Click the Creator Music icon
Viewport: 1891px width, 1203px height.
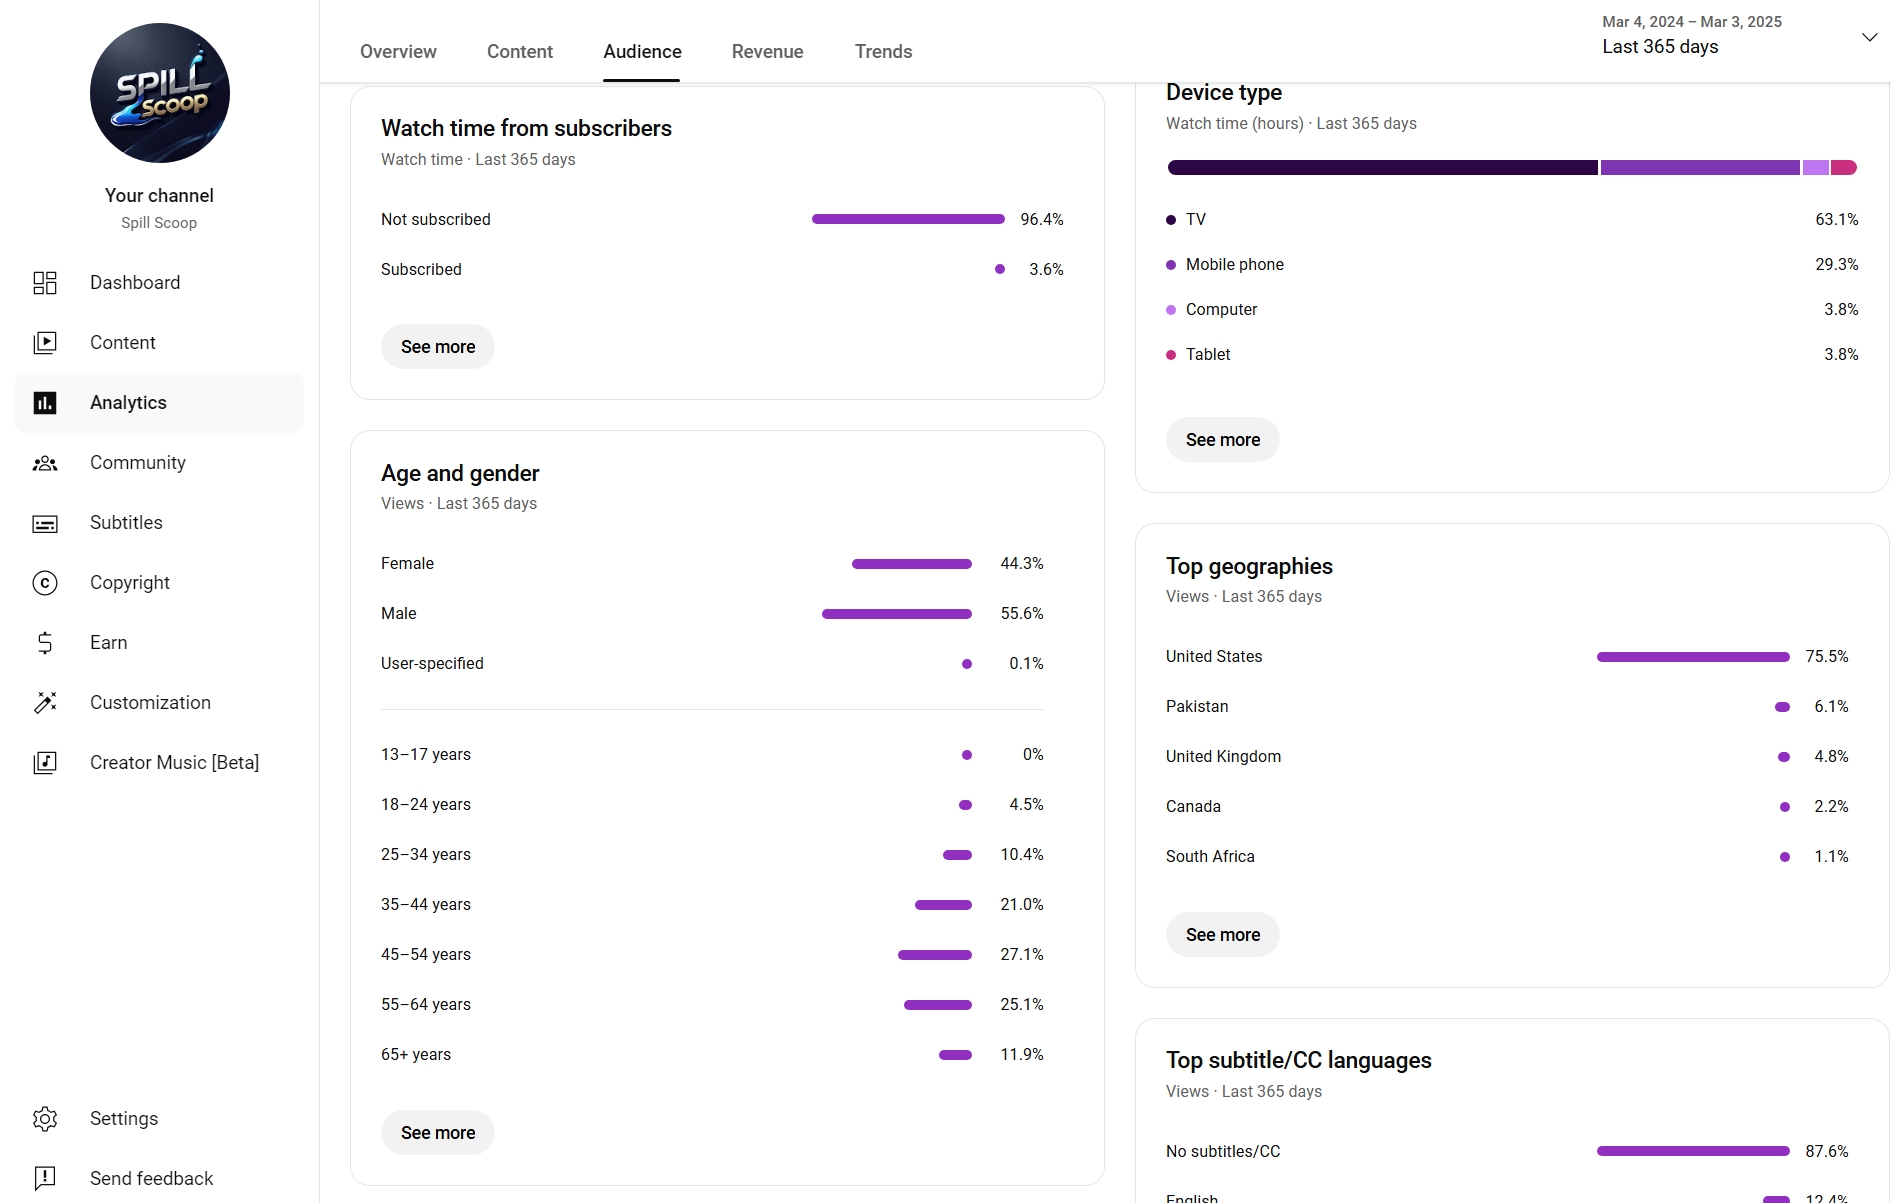(x=45, y=763)
